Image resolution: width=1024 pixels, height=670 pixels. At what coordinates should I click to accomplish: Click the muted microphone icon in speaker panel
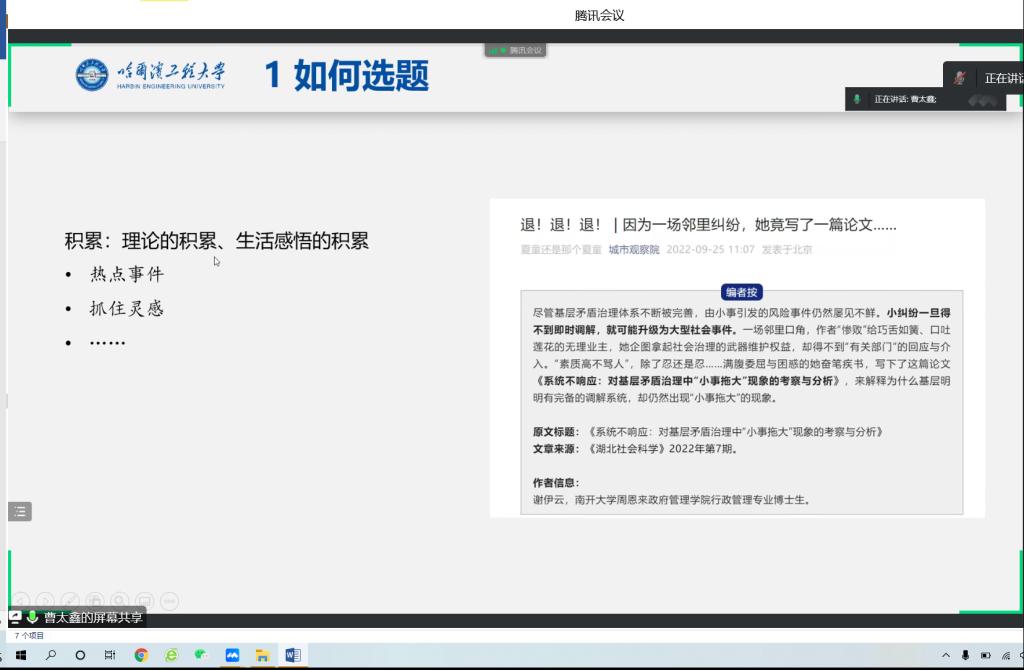pyautogui.click(x=960, y=78)
